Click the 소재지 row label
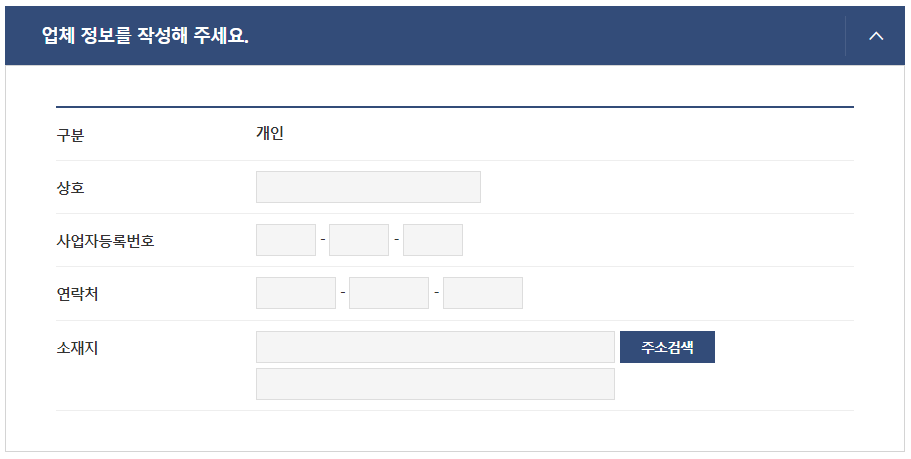Screen dimensions: 911x459 [x=77, y=348]
